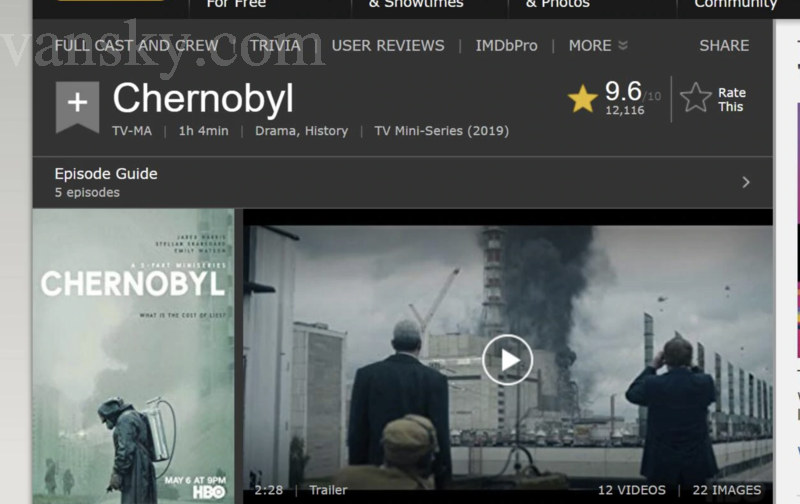The image size is (800, 504).
Task: Open the TRIVIA section
Action: click(x=275, y=45)
